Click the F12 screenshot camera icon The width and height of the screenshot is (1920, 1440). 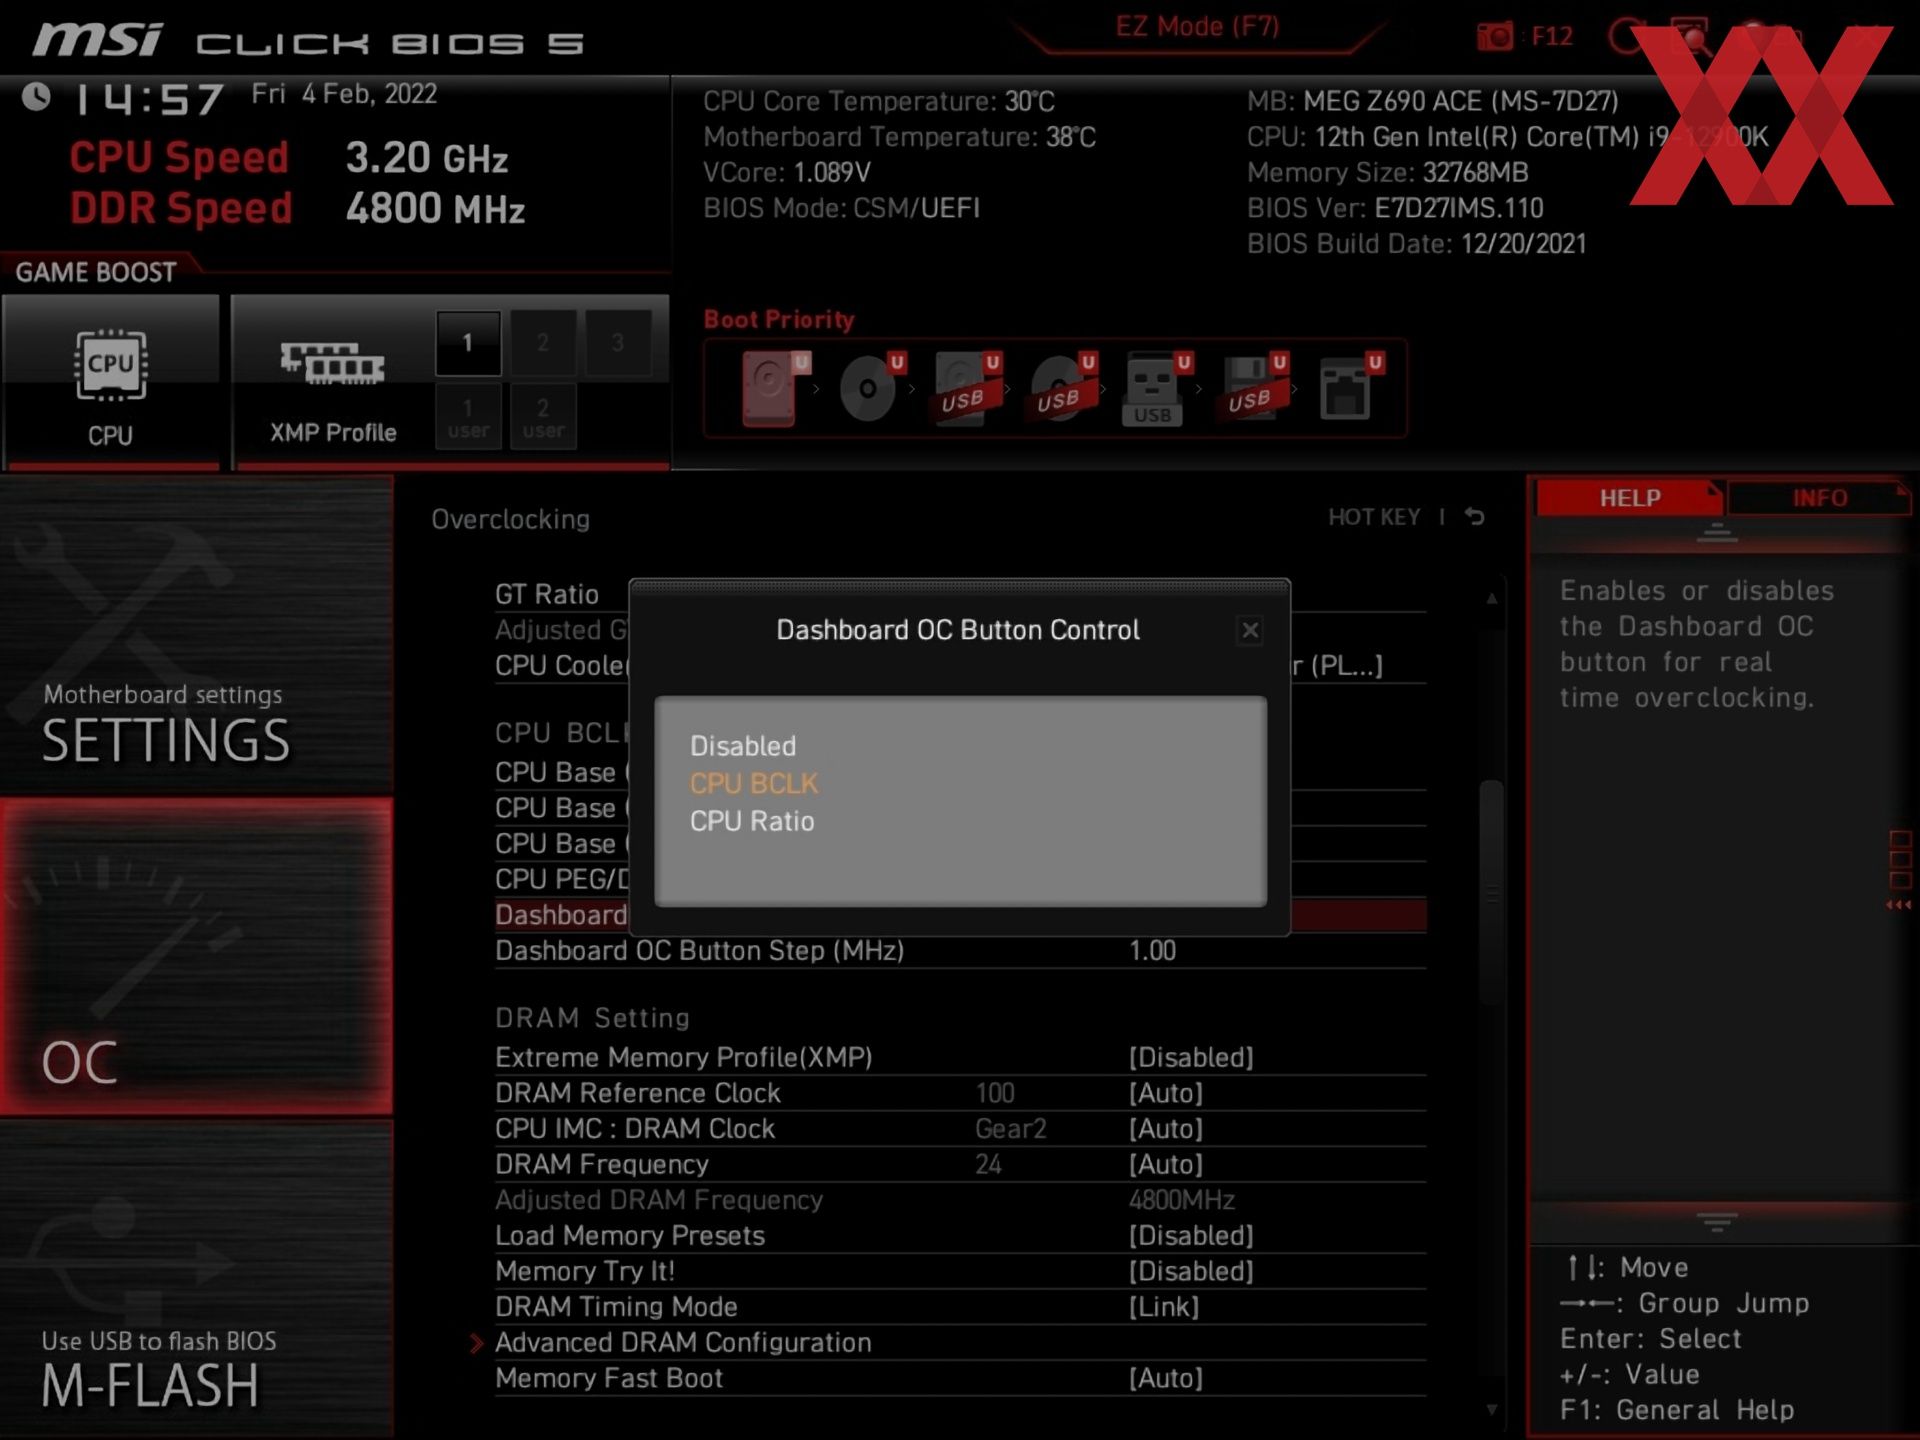tap(1495, 37)
